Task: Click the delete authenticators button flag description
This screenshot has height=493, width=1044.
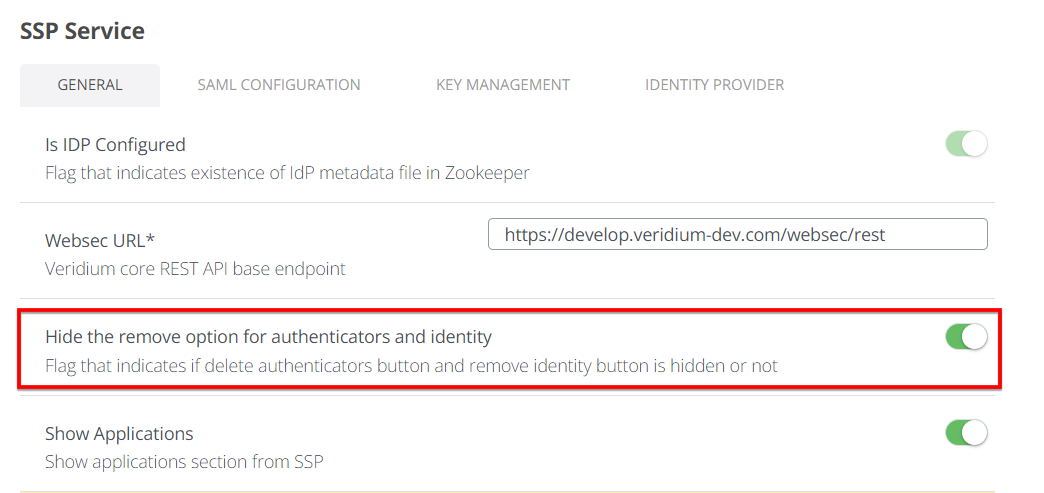Action: (411, 365)
